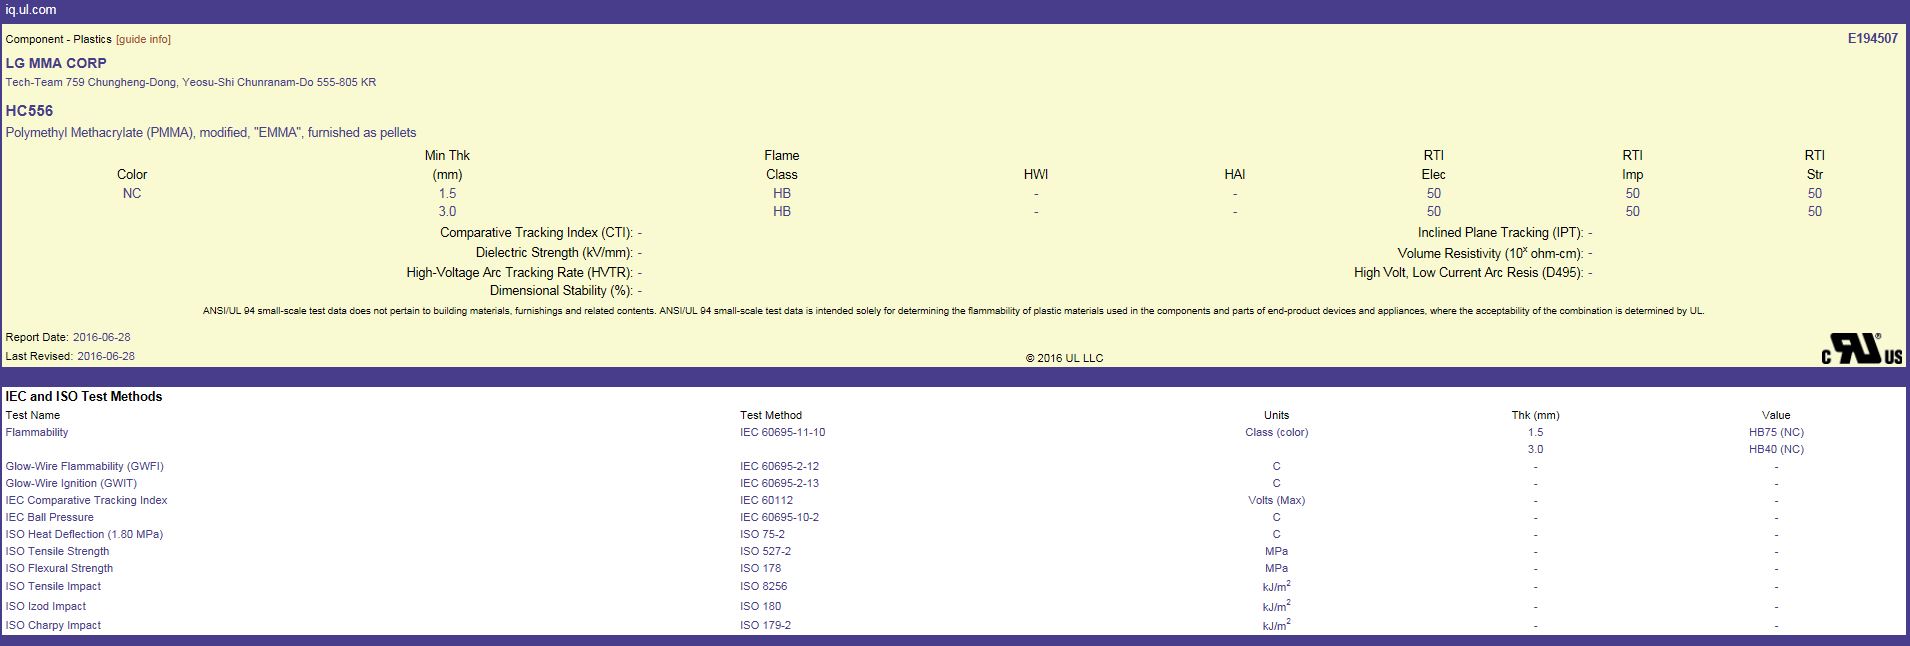Click the Class (color) units cell
Screen dimensions: 1910x646
[x=1276, y=432]
